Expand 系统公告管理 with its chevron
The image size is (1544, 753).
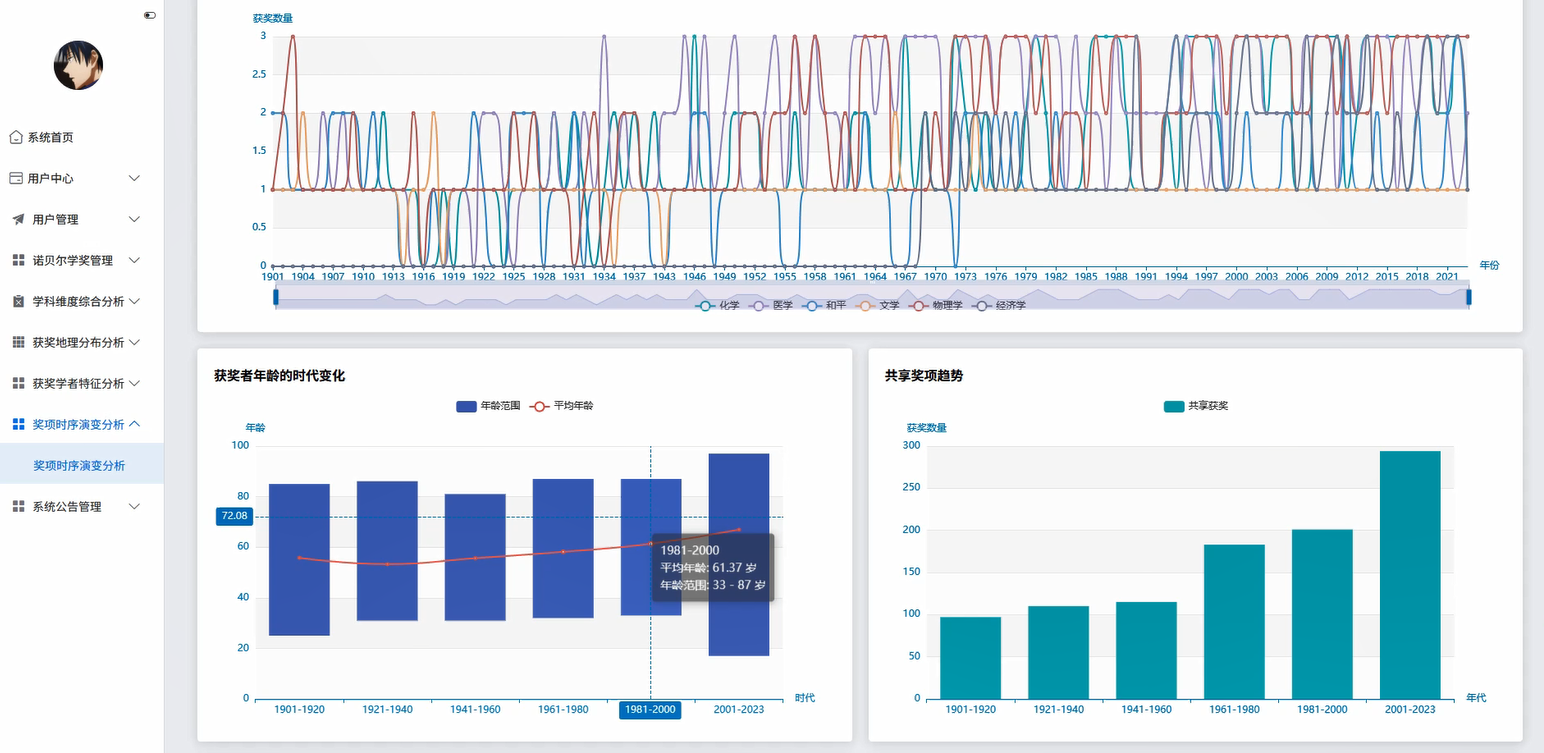135,507
